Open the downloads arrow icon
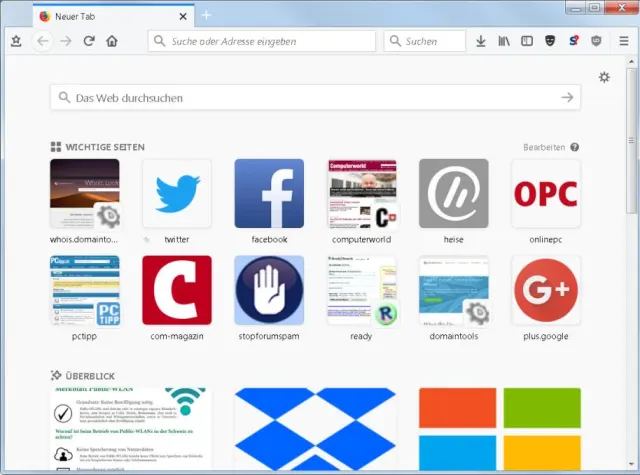 (481, 41)
